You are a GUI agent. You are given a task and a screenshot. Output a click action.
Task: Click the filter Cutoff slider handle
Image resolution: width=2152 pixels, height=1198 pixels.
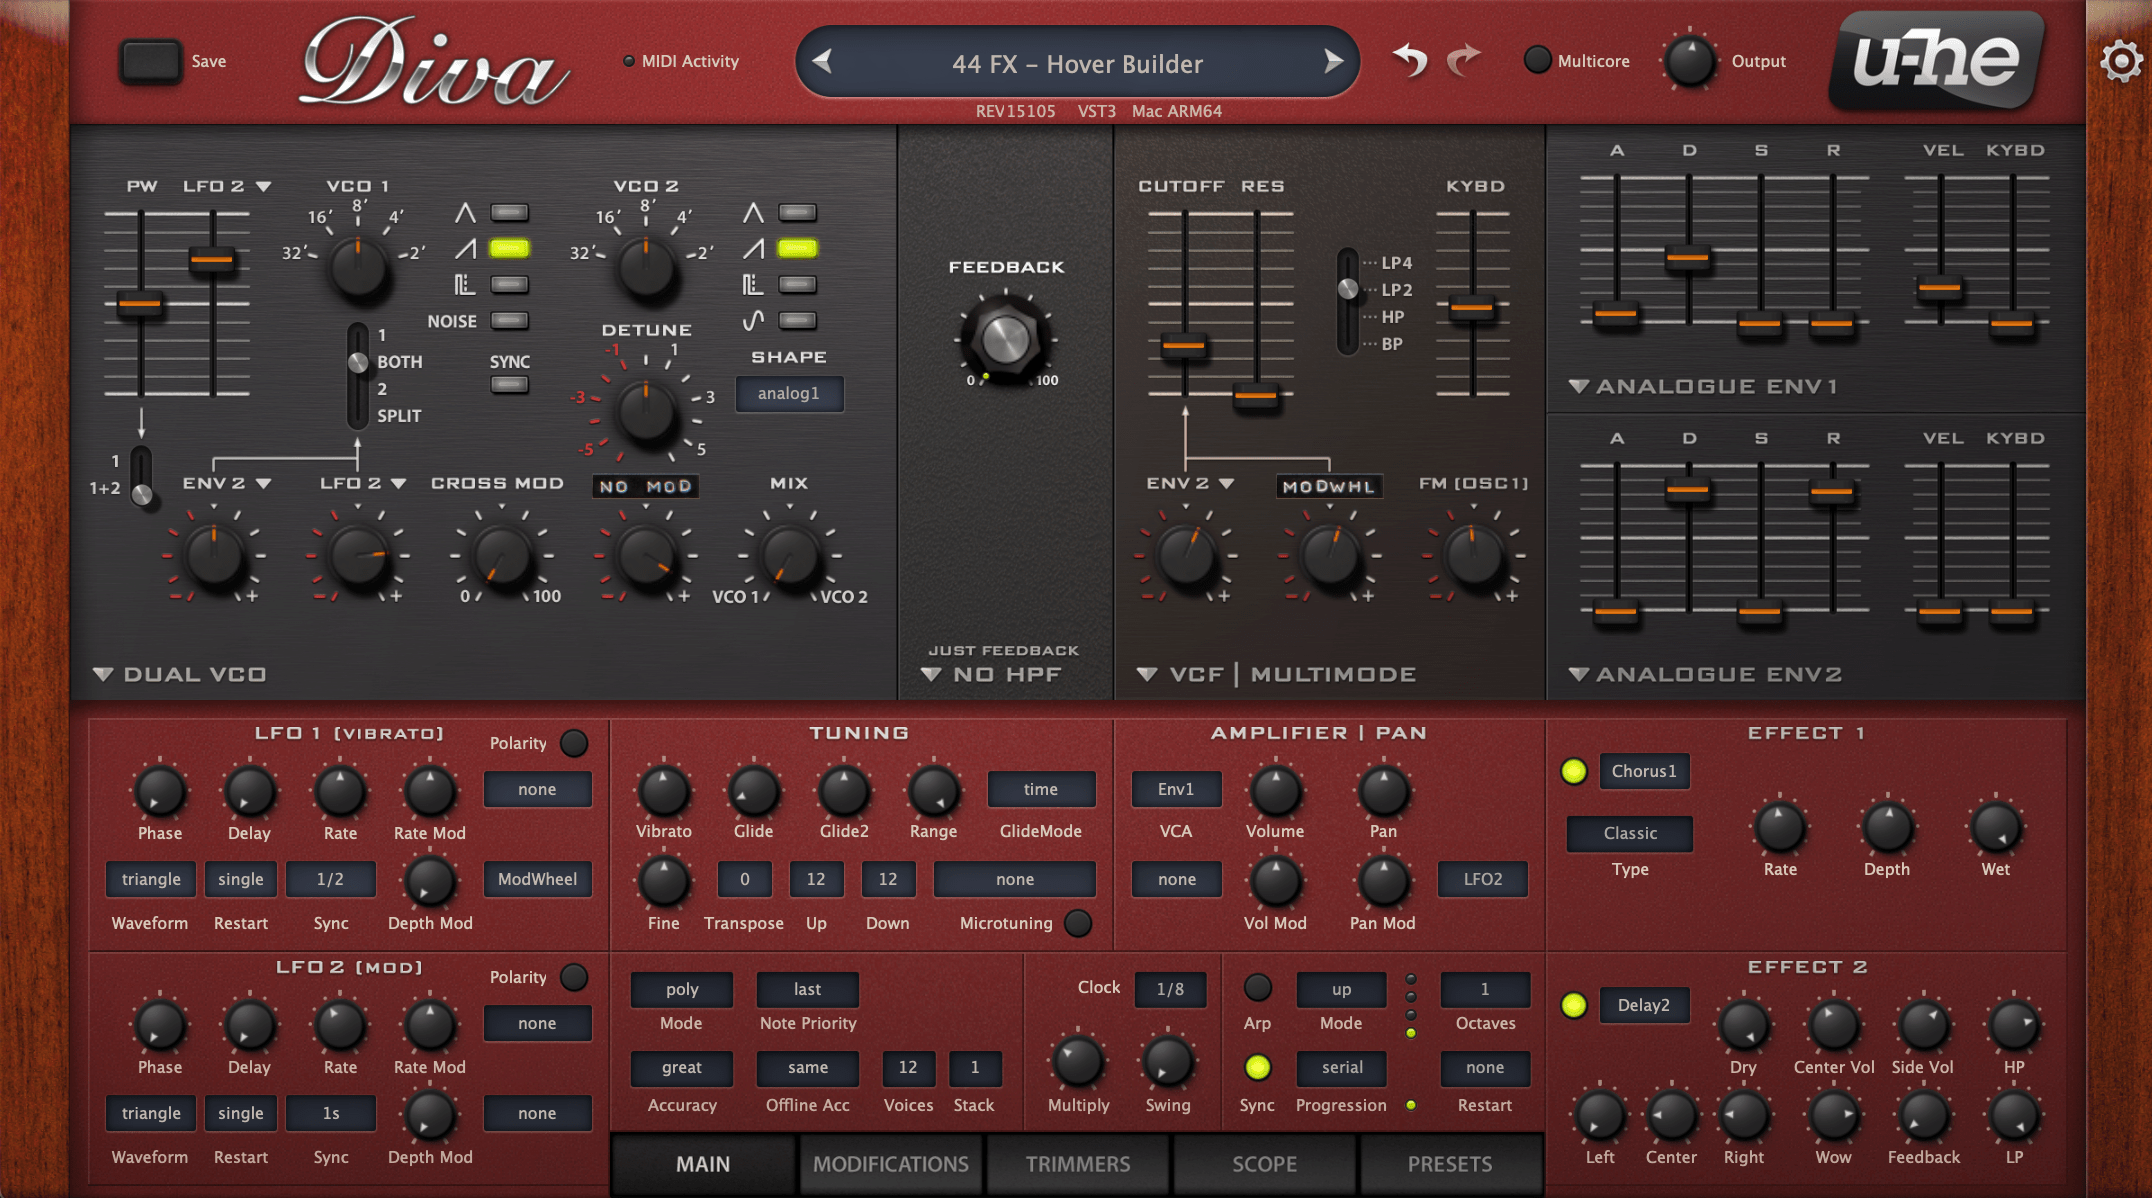(x=1184, y=346)
